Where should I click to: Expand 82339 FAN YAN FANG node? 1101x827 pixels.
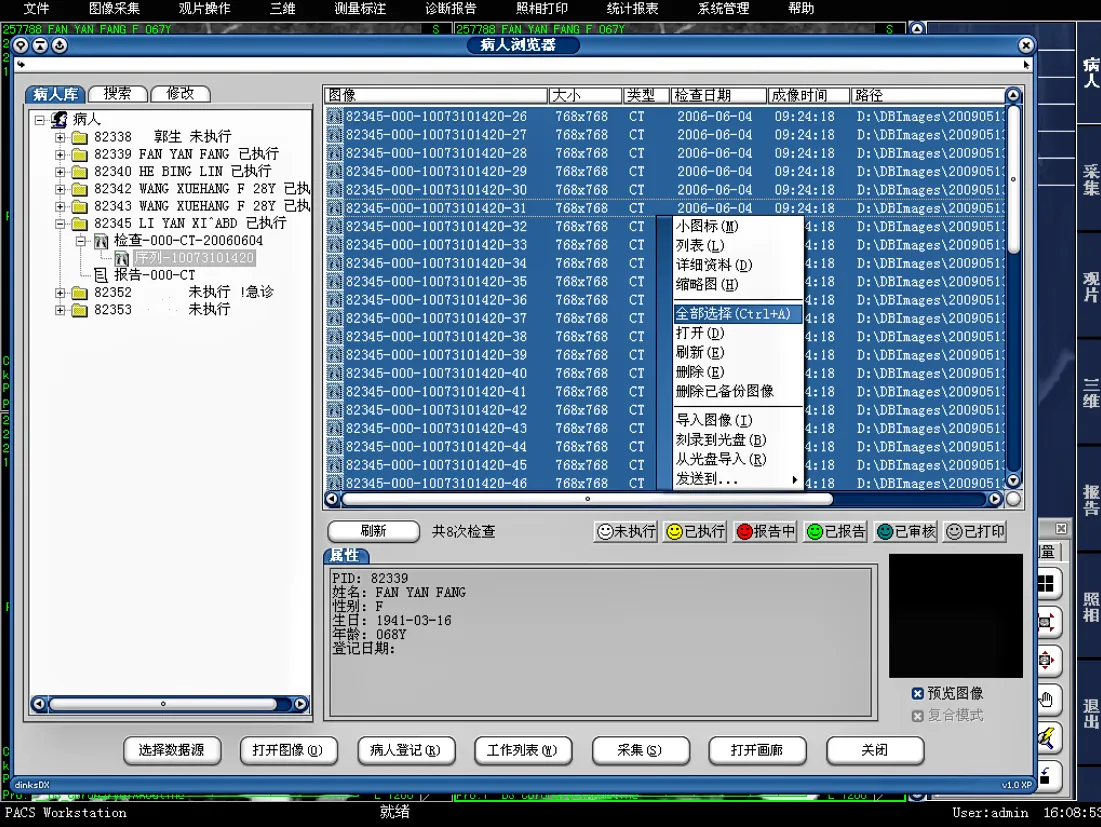(60, 154)
